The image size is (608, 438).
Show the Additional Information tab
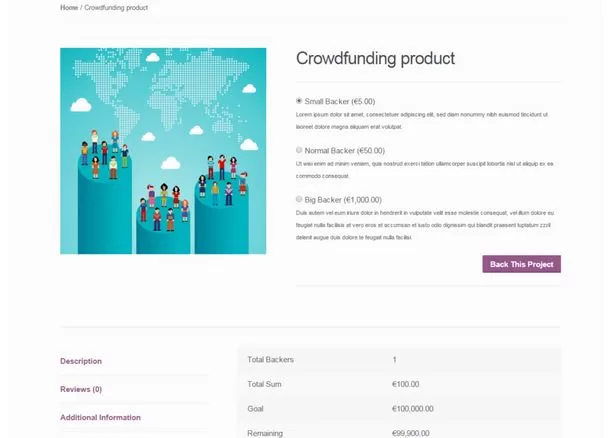(x=100, y=417)
